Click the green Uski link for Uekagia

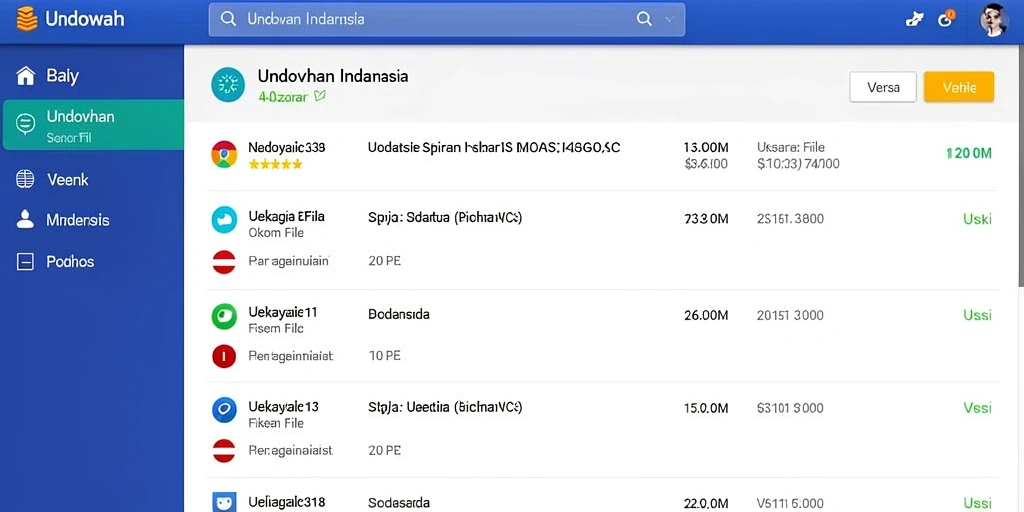pyautogui.click(x=977, y=219)
